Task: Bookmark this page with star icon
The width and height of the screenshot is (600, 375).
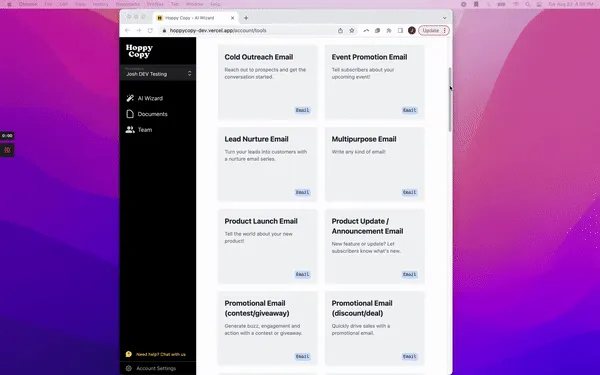Action: [x=352, y=30]
